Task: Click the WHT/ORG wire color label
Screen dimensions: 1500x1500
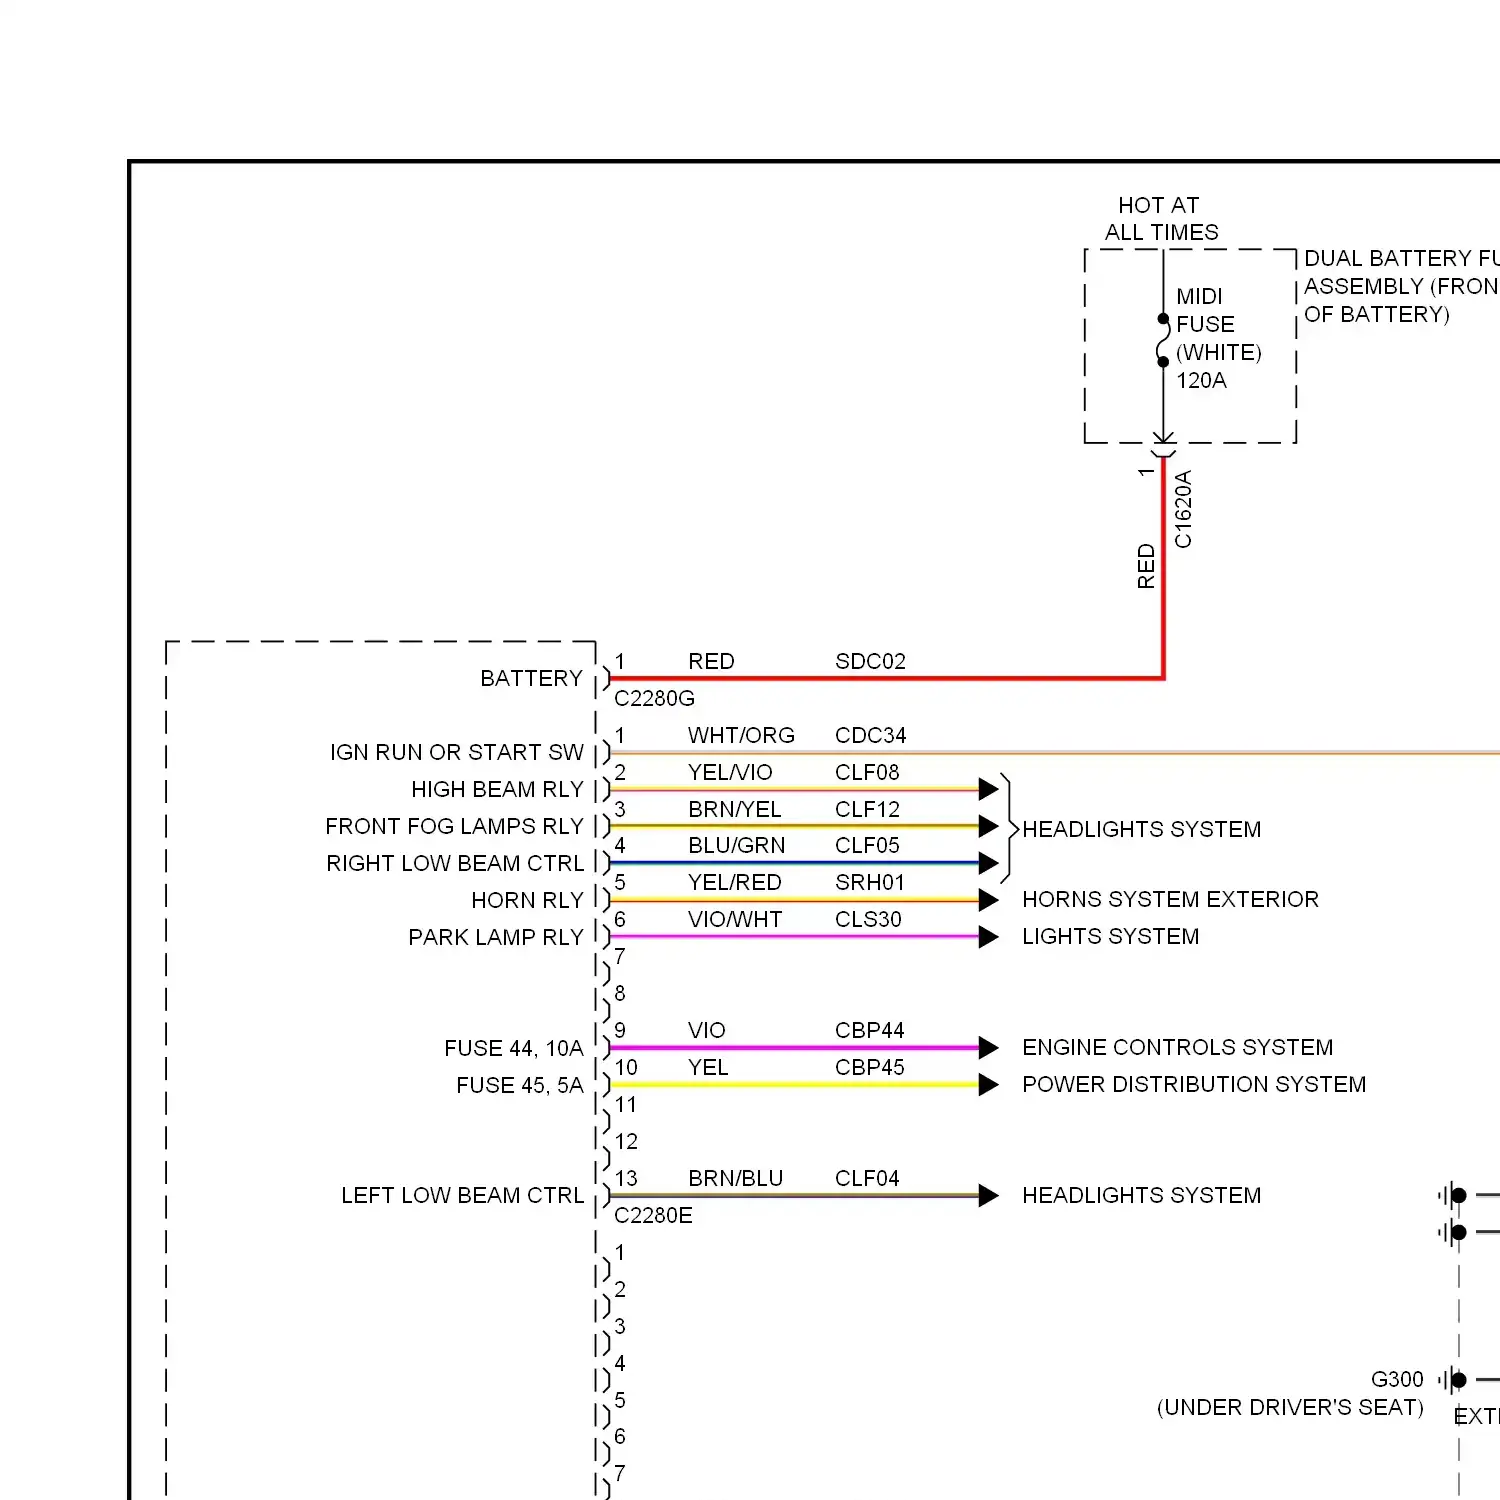Action: [741, 735]
